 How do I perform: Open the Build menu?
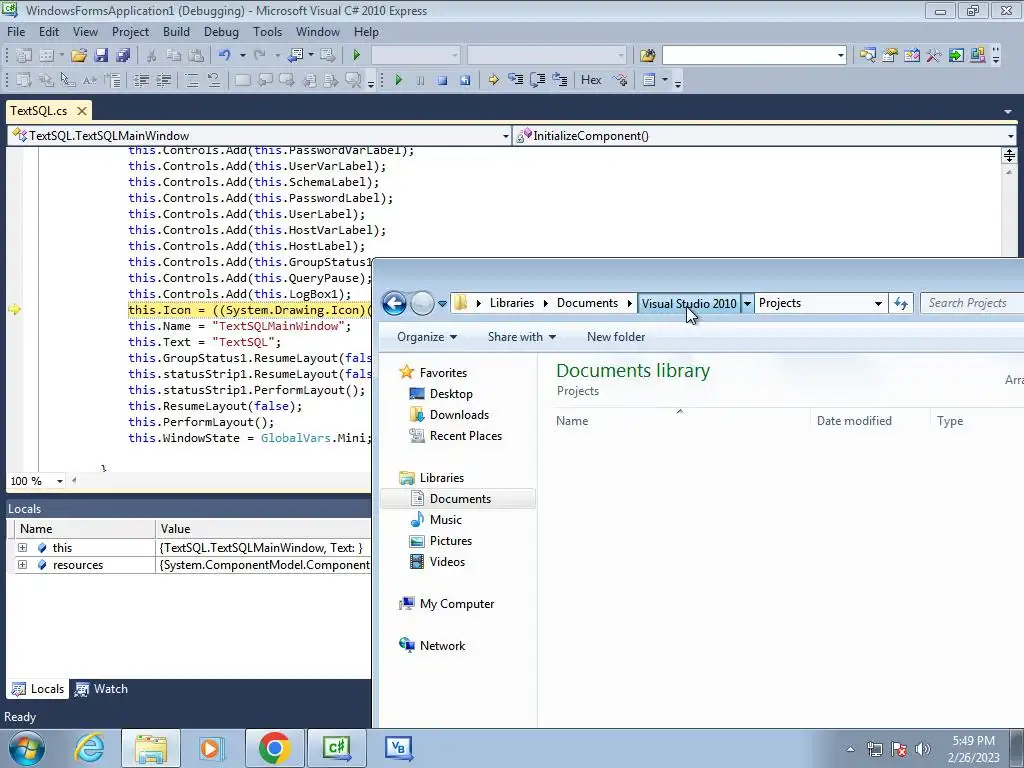[176, 32]
